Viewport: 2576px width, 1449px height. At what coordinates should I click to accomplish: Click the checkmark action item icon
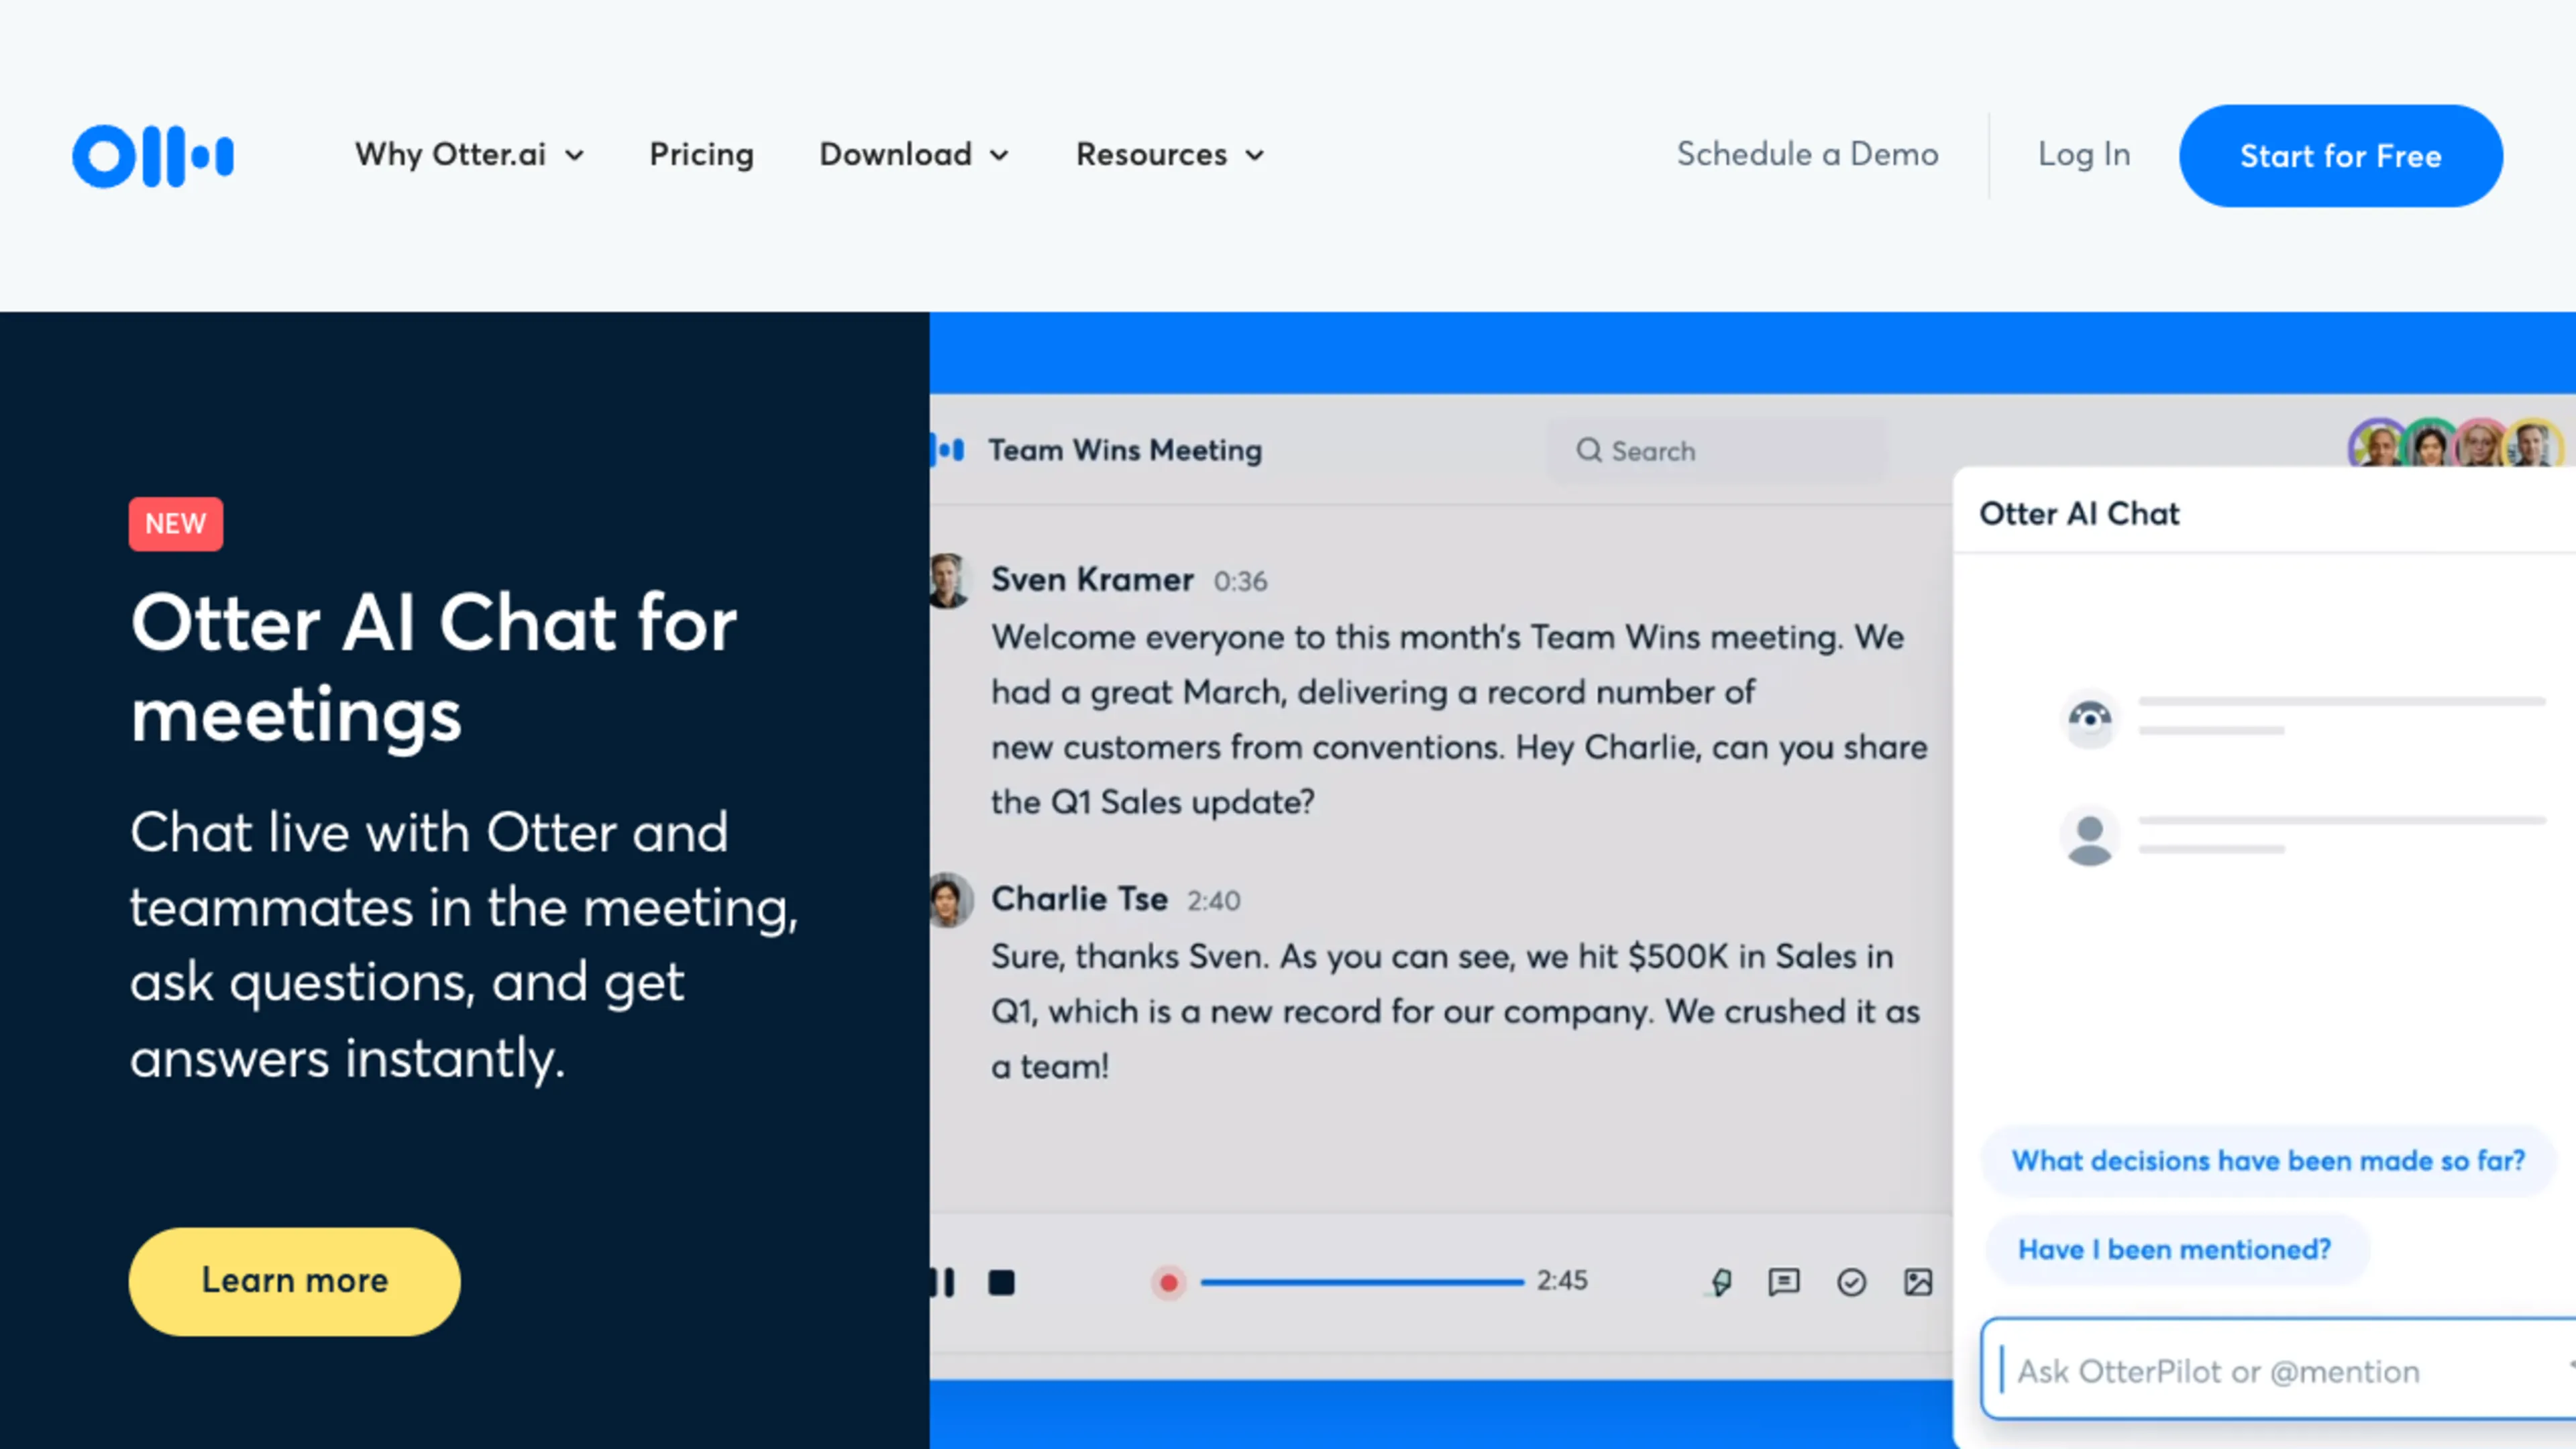click(x=1851, y=1283)
